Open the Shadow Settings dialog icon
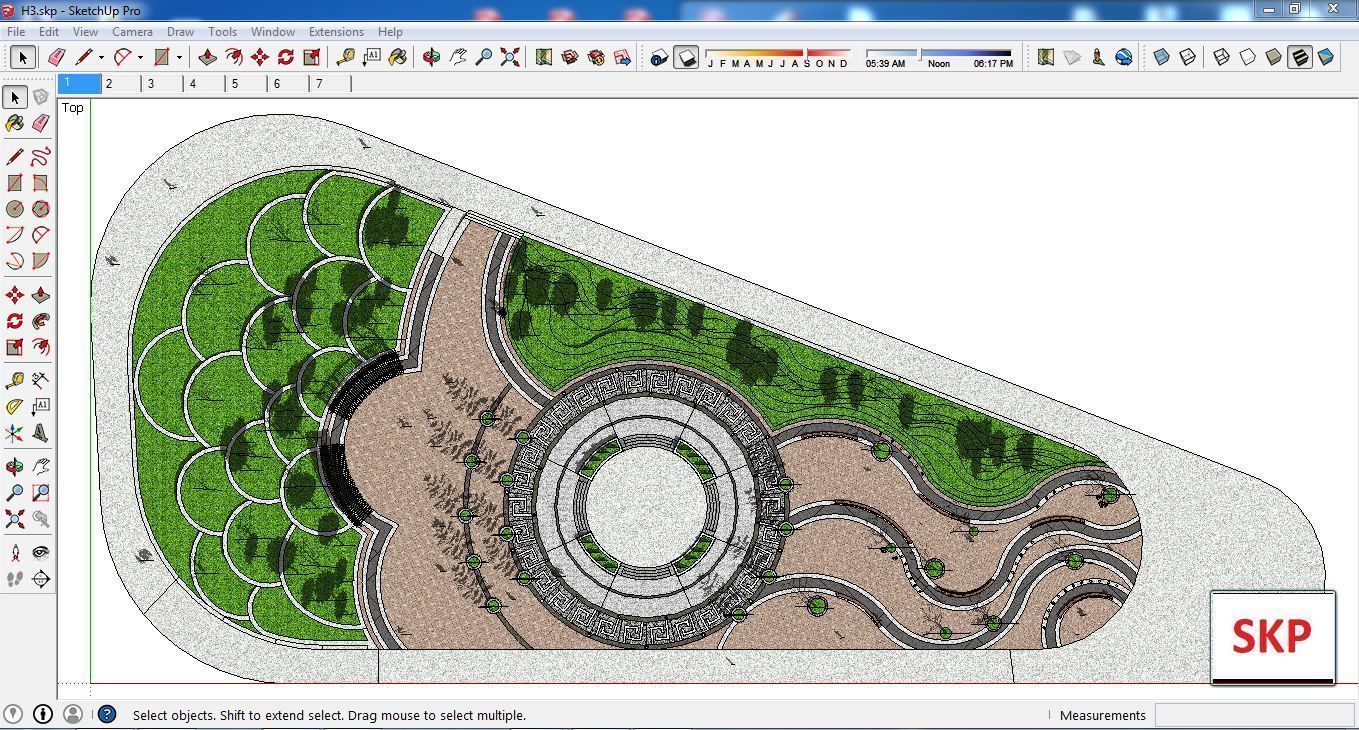Image resolution: width=1359 pixels, height=730 pixels. (x=659, y=57)
